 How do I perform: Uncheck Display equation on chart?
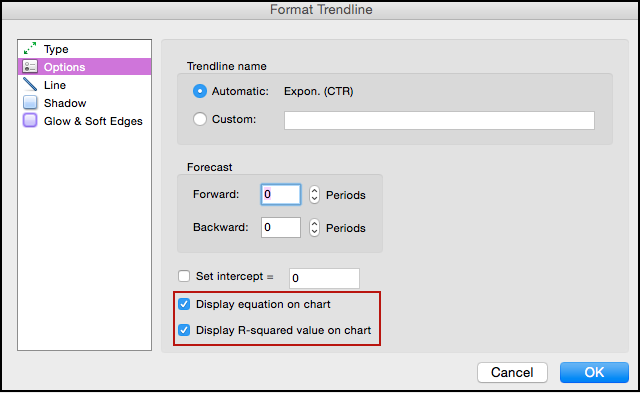pos(184,304)
